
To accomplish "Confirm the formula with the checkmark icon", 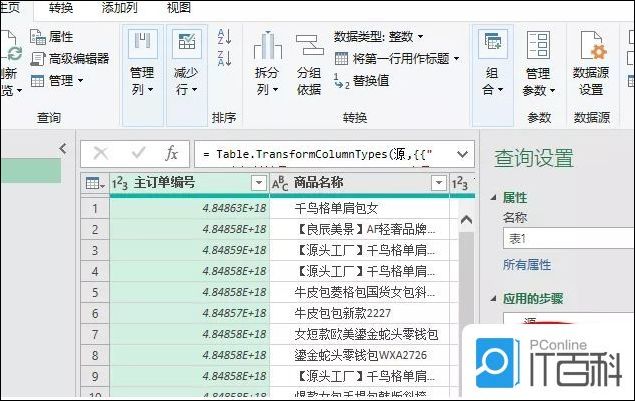I will coord(137,153).
